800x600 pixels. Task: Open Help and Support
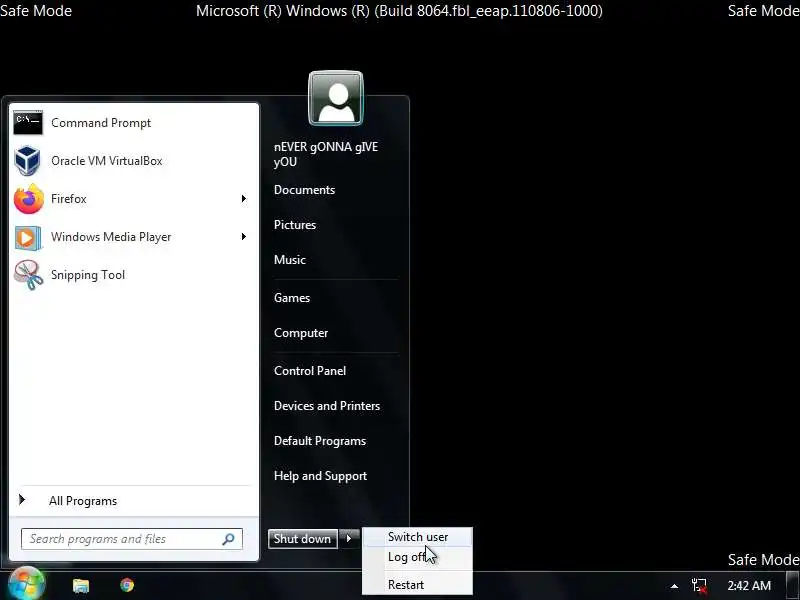[x=320, y=476]
